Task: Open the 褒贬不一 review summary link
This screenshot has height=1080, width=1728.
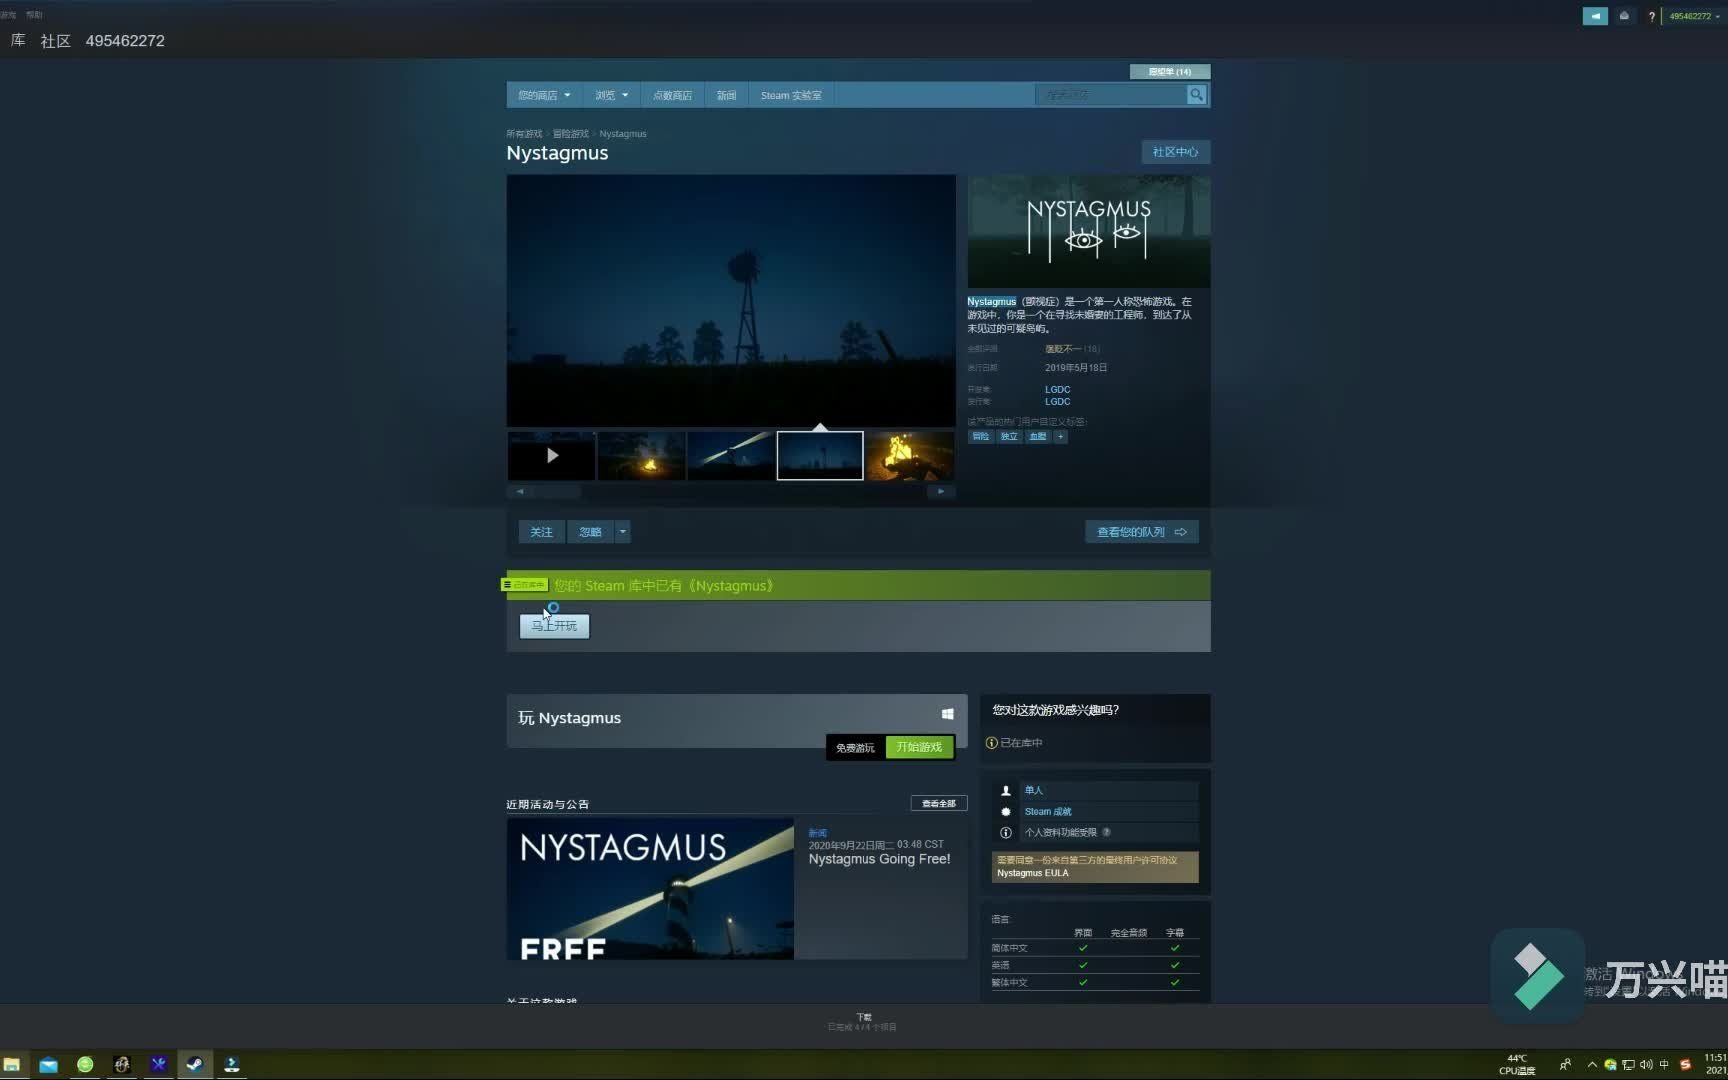Action: [1062, 349]
